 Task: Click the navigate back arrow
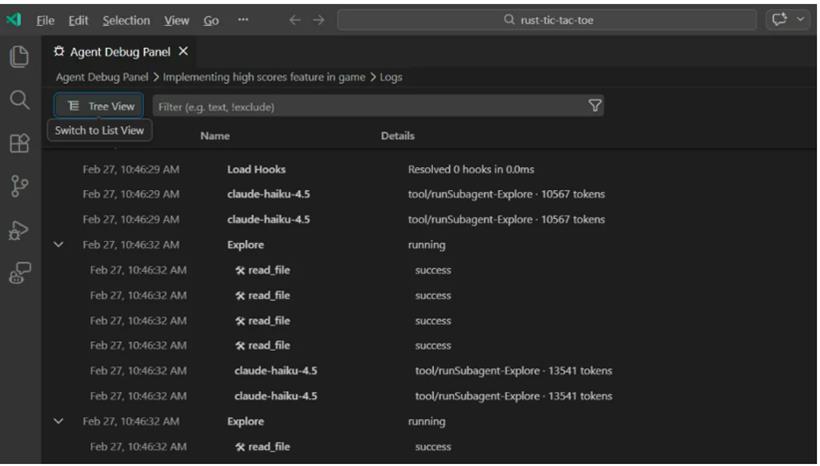pos(296,20)
